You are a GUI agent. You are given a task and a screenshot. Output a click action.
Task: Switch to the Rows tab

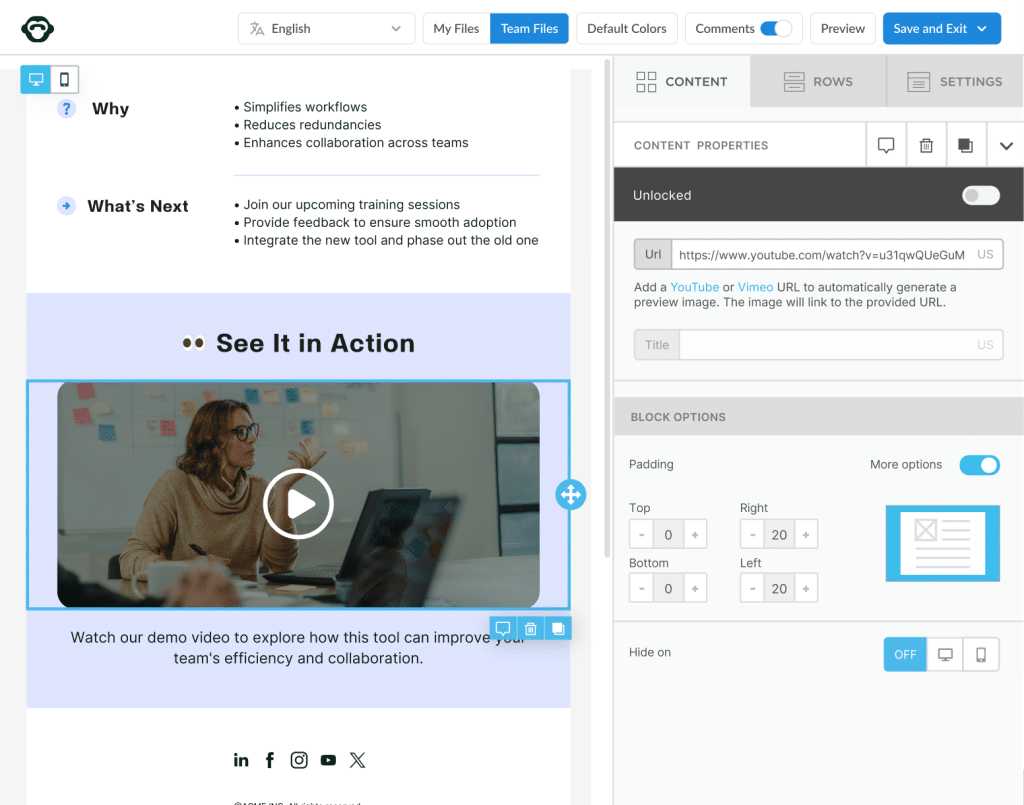click(x=818, y=82)
